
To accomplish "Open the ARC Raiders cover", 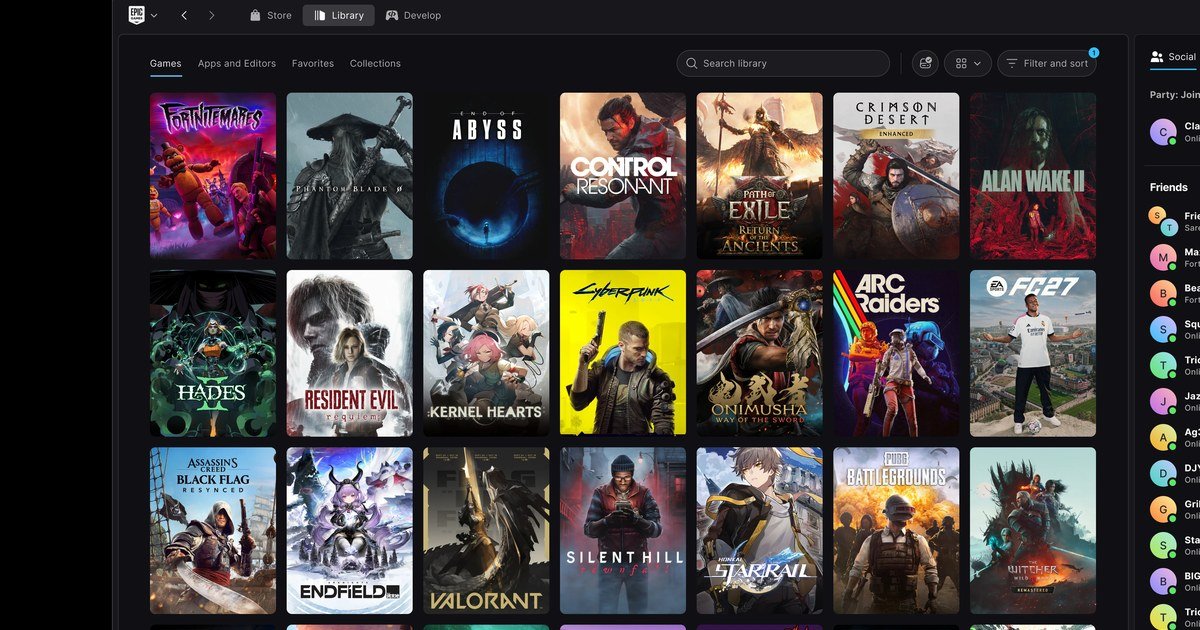I will (896, 353).
